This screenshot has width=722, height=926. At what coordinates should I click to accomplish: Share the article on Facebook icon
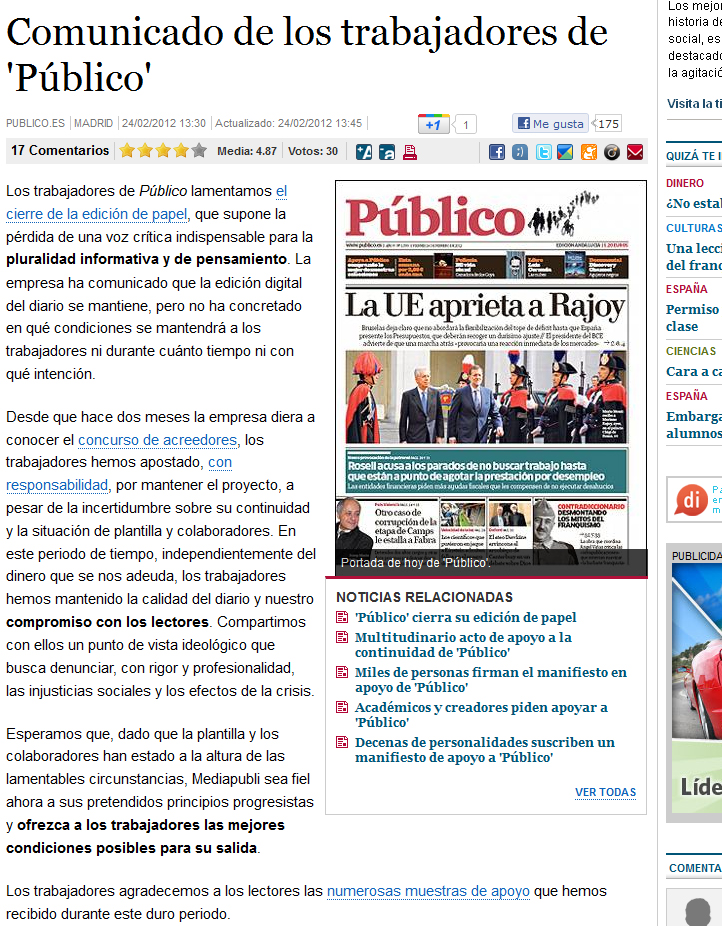point(496,152)
